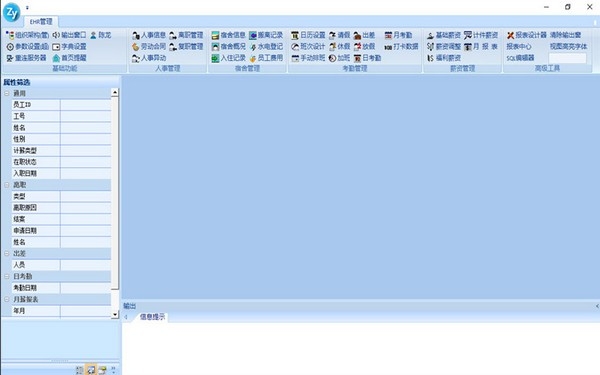Switch to the EHR管理 ribbon tab
This screenshot has height=375, width=600.
tap(41, 21)
